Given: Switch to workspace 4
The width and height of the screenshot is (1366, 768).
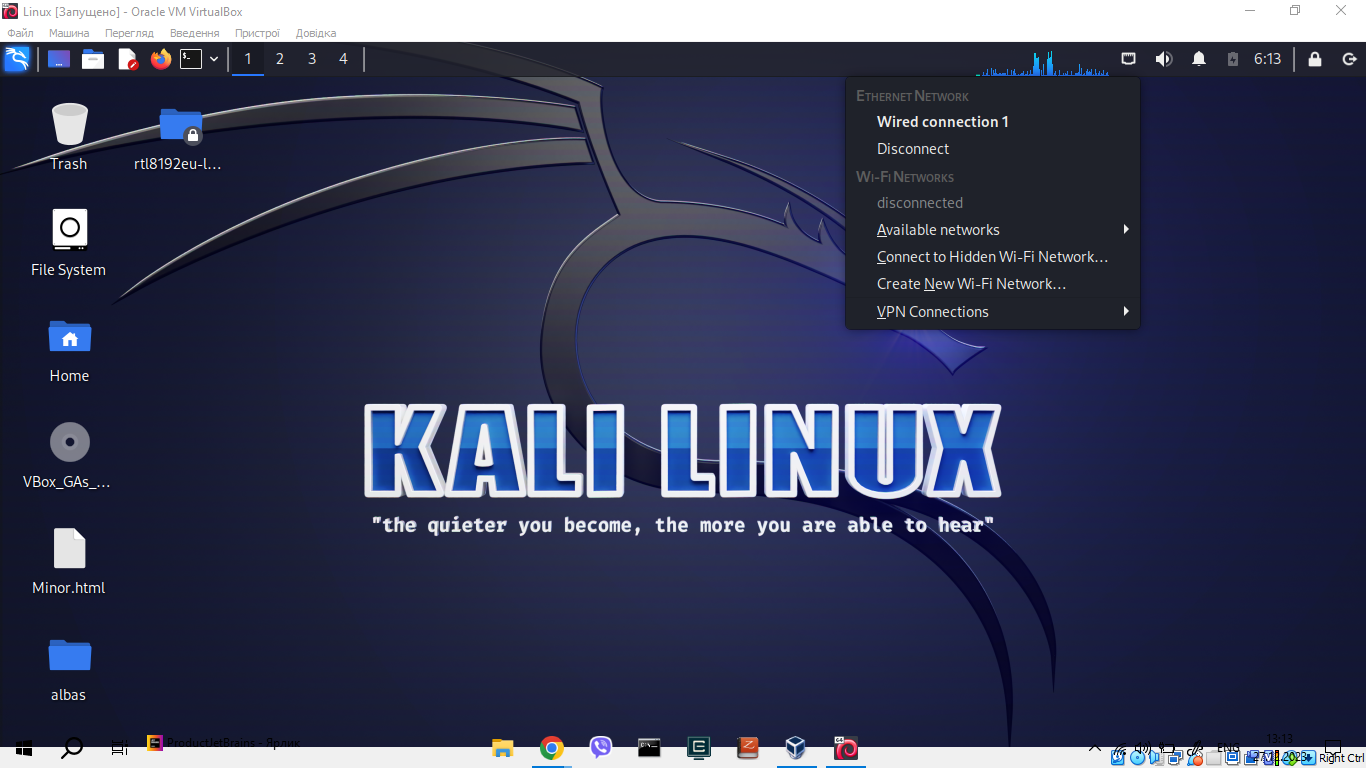Looking at the screenshot, I should pyautogui.click(x=343, y=59).
